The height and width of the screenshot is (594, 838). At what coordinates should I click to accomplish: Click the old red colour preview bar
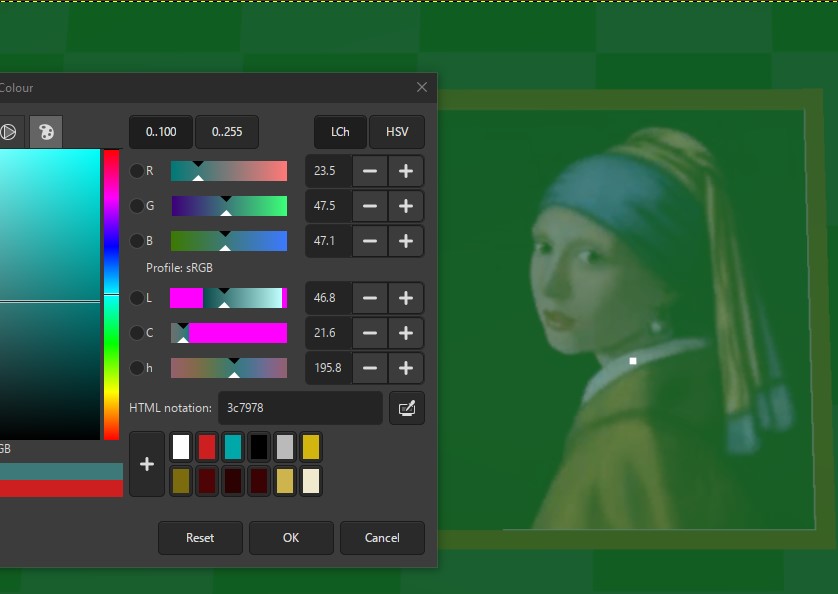click(x=61, y=489)
